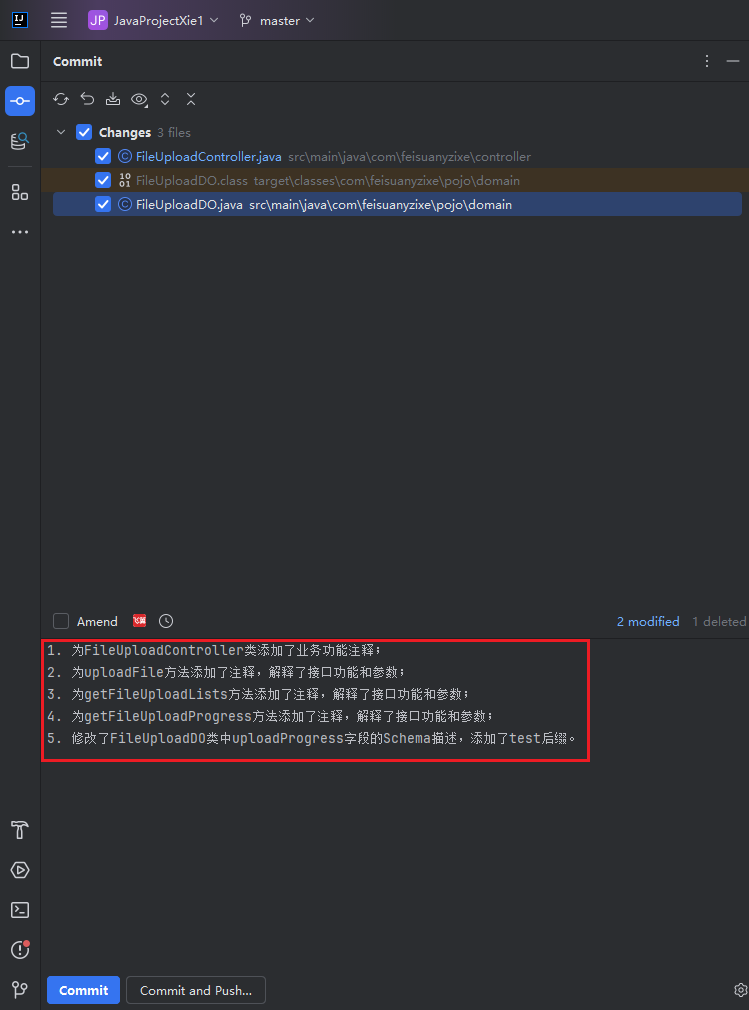
Task: Open Commit panel options kebab menu
Action: click(706, 61)
